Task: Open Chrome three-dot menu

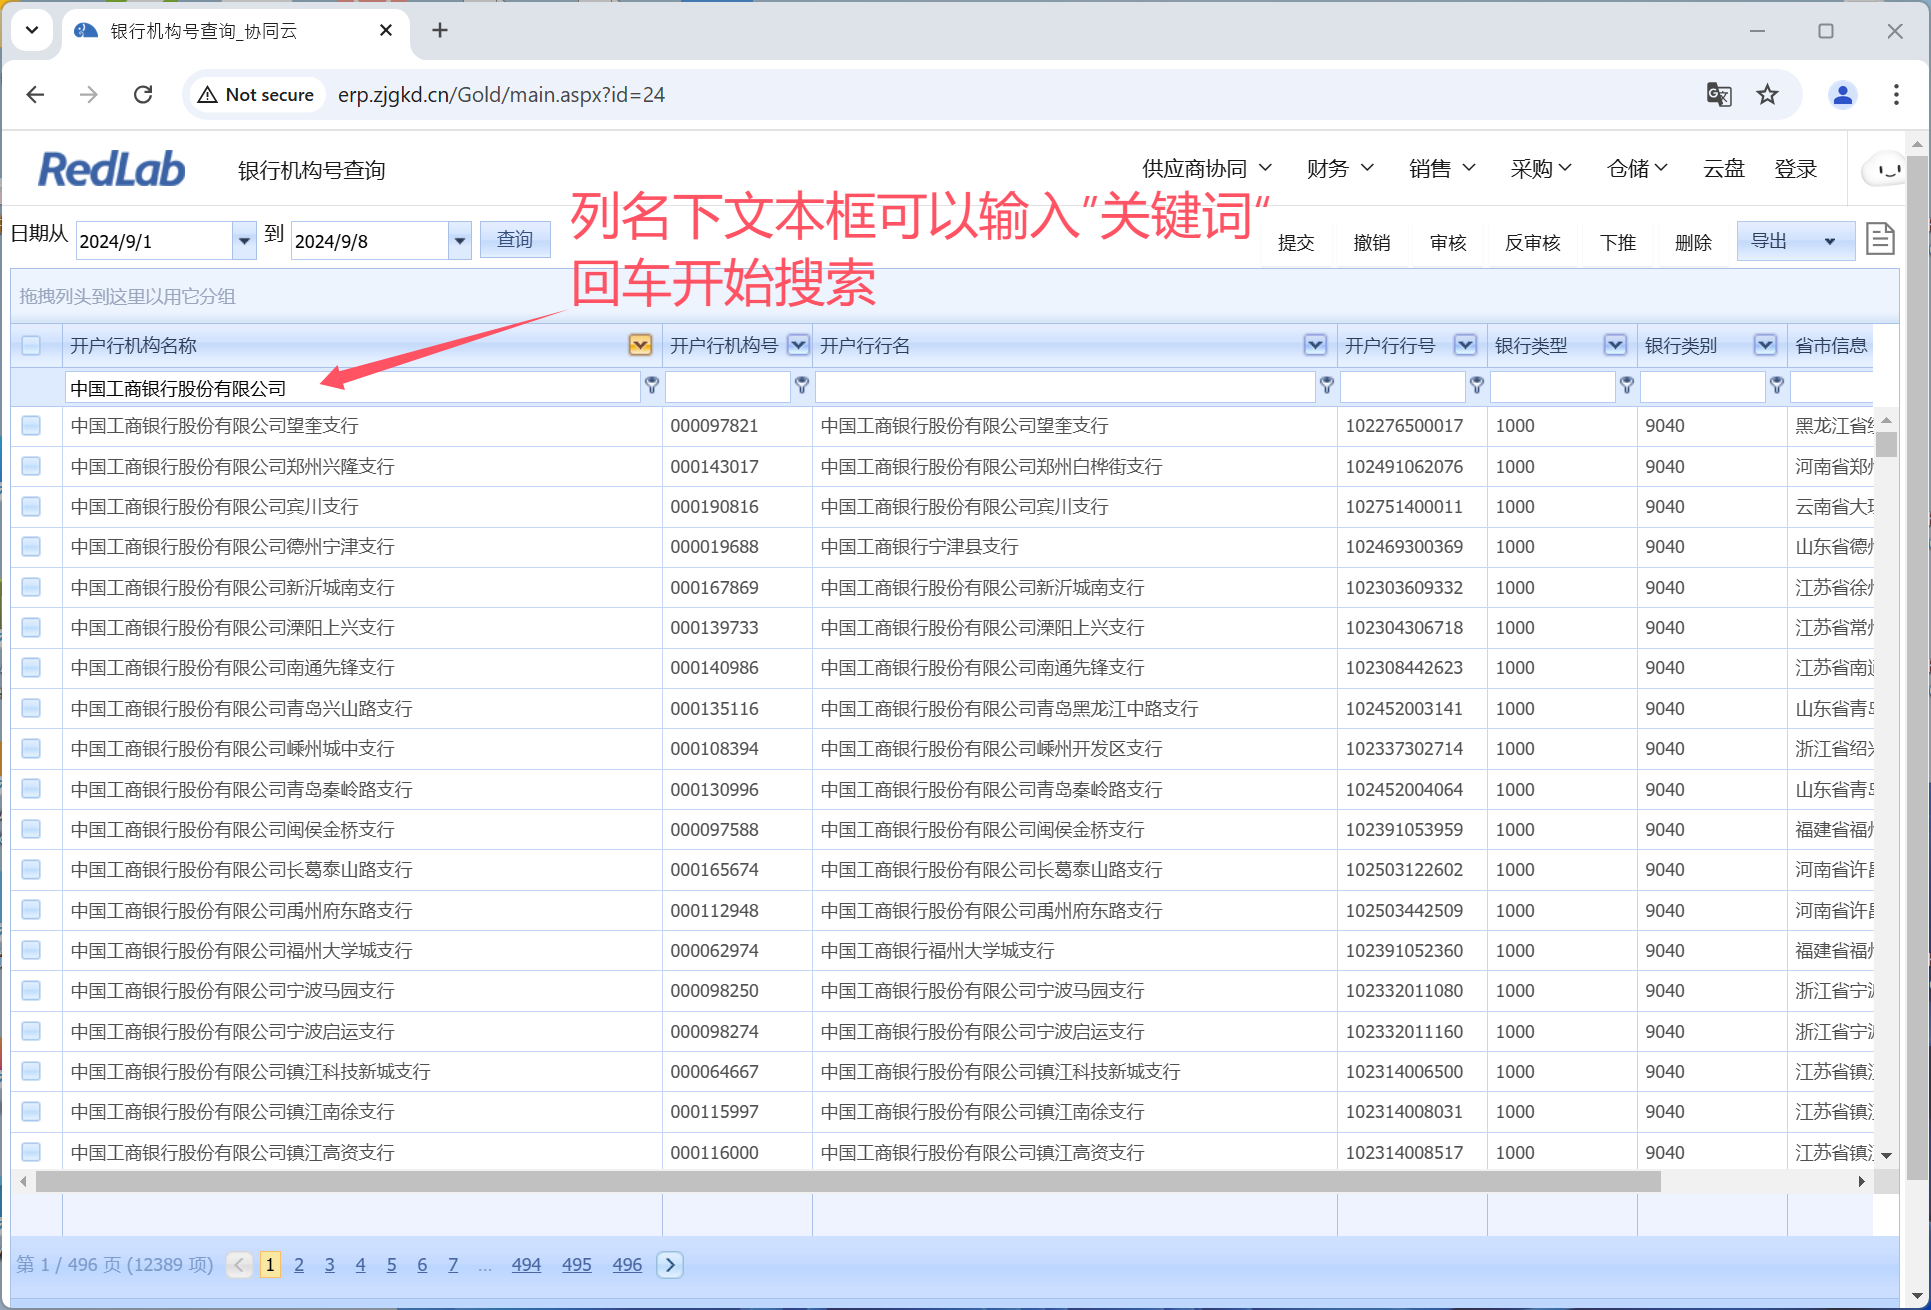Action: pyautogui.click(x=1896, y=95)
